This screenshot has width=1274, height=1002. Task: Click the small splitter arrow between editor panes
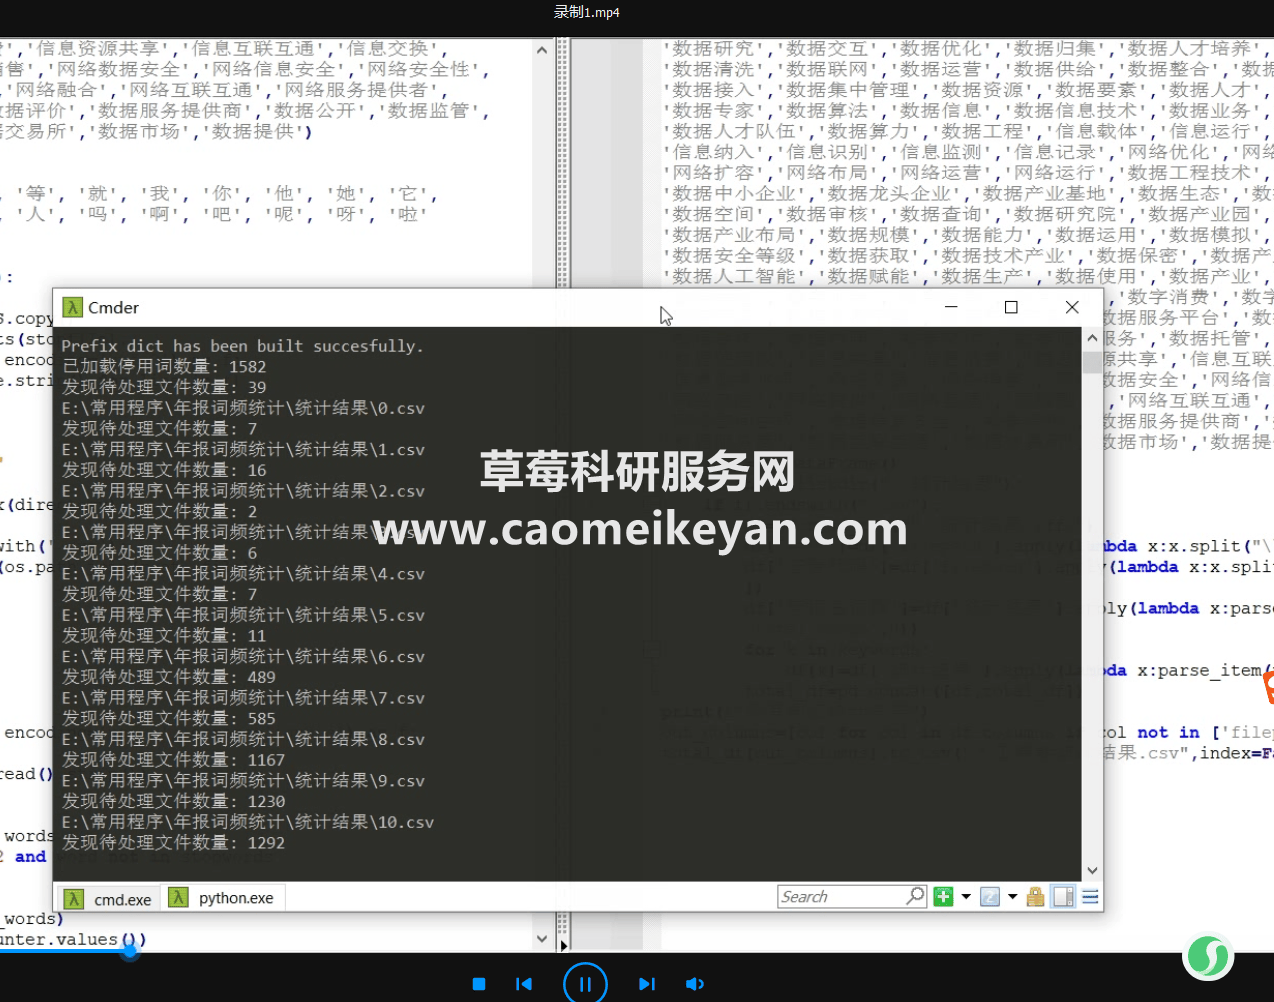[564, 944]
